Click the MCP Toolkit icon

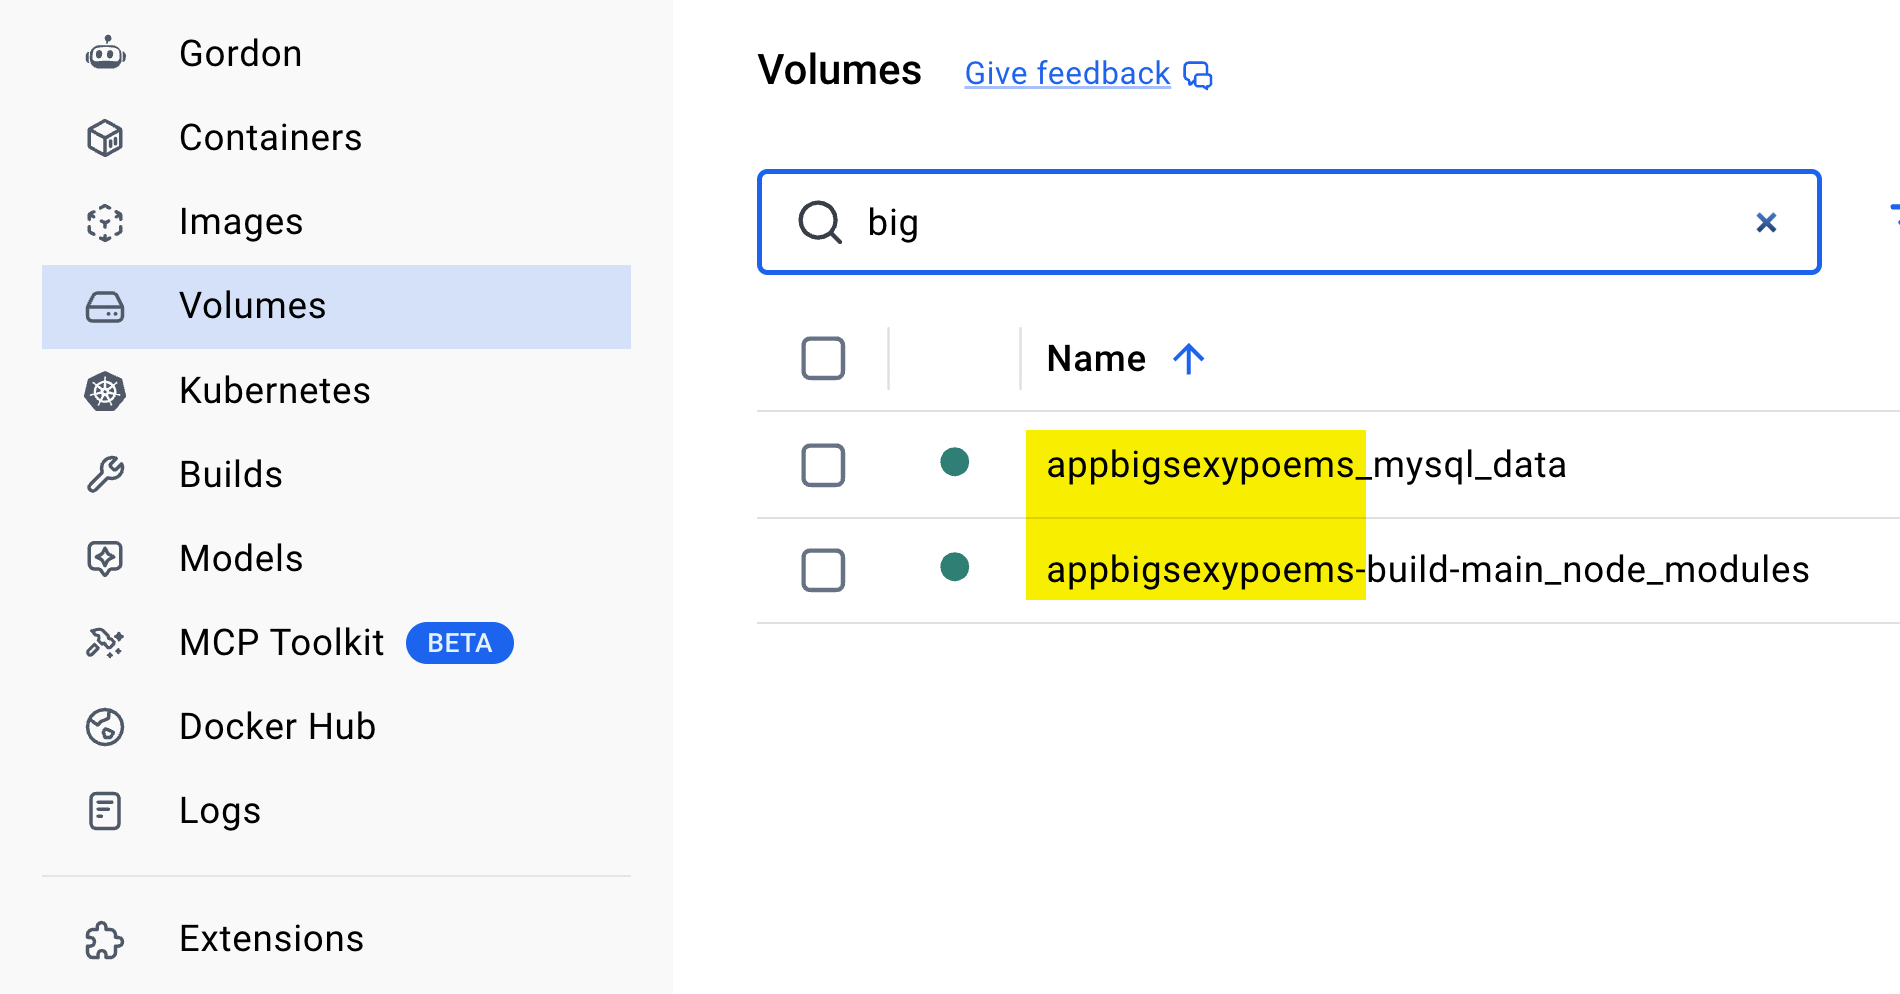[x=105, y=643]
